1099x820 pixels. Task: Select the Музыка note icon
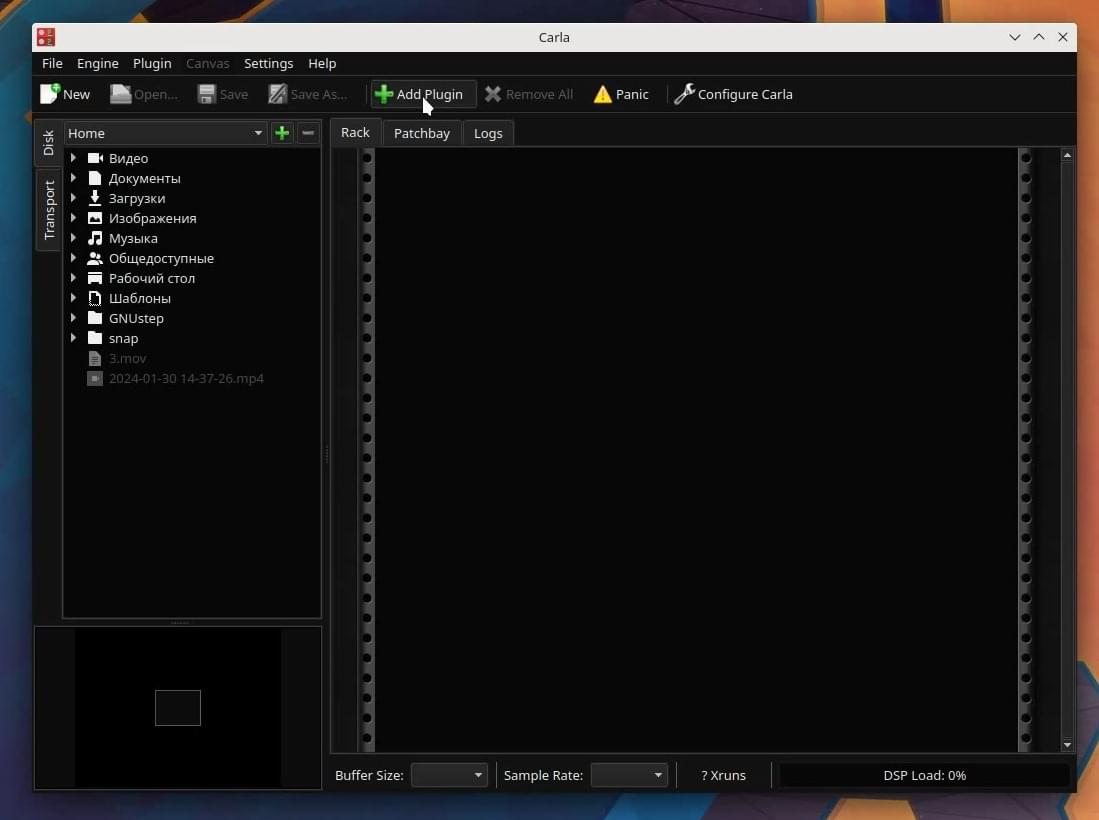tap(95, 238)
